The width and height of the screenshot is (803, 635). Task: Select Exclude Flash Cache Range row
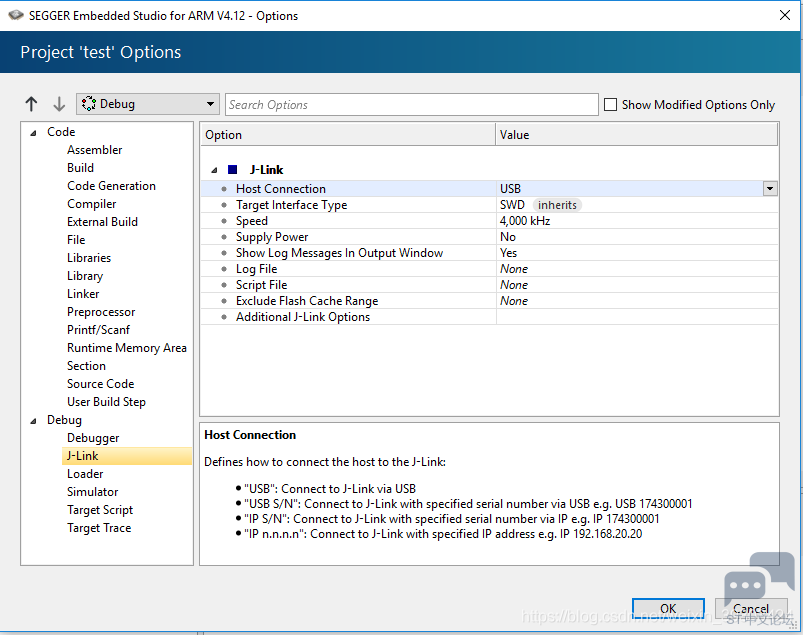pyautogui.click(x=489, y=301)
